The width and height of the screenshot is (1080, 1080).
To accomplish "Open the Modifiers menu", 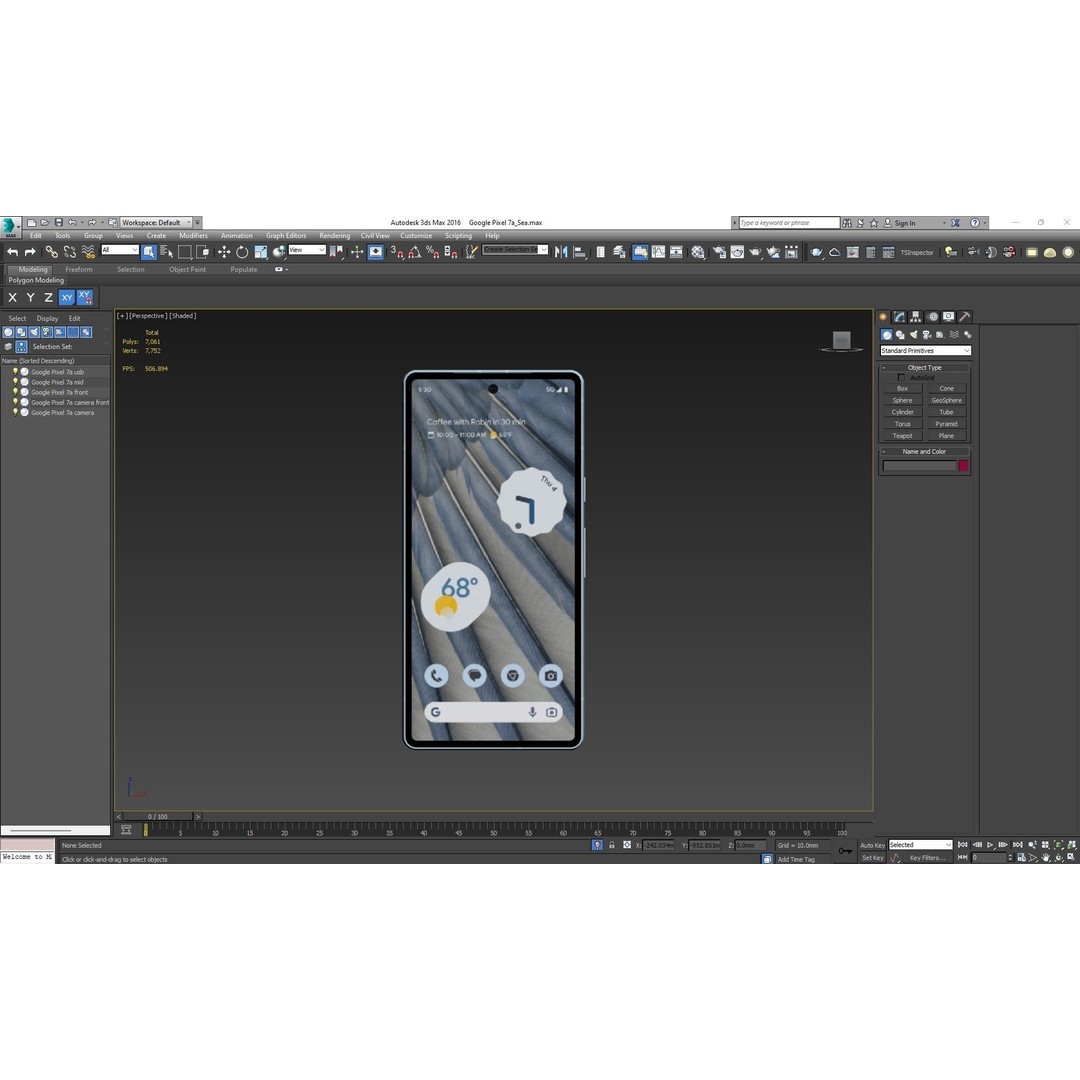I will 194,236.
